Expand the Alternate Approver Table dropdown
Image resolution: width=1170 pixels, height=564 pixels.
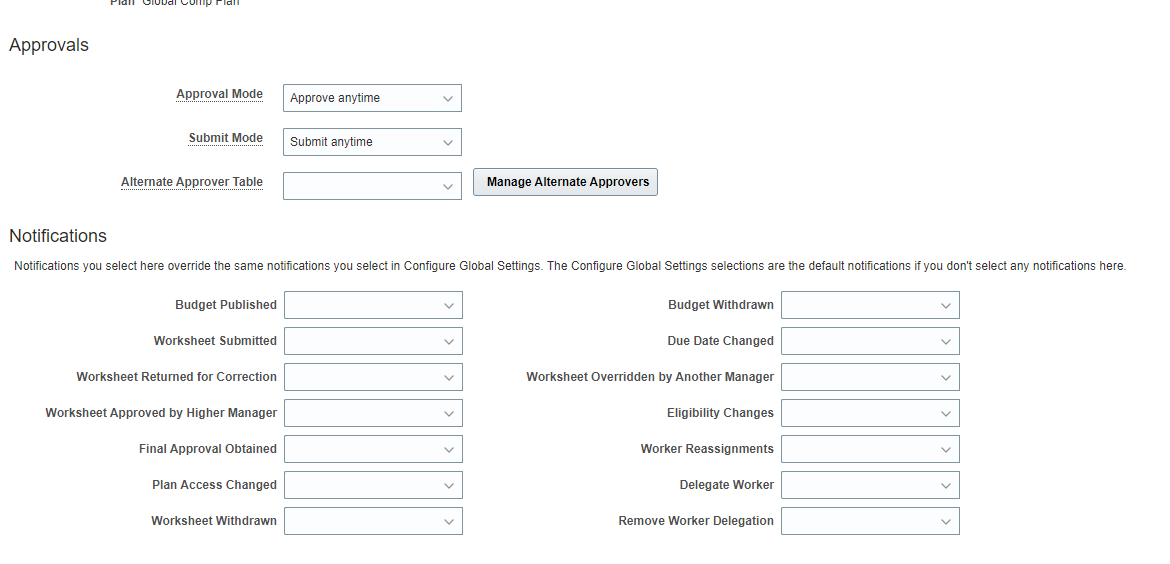pos(372,186)
